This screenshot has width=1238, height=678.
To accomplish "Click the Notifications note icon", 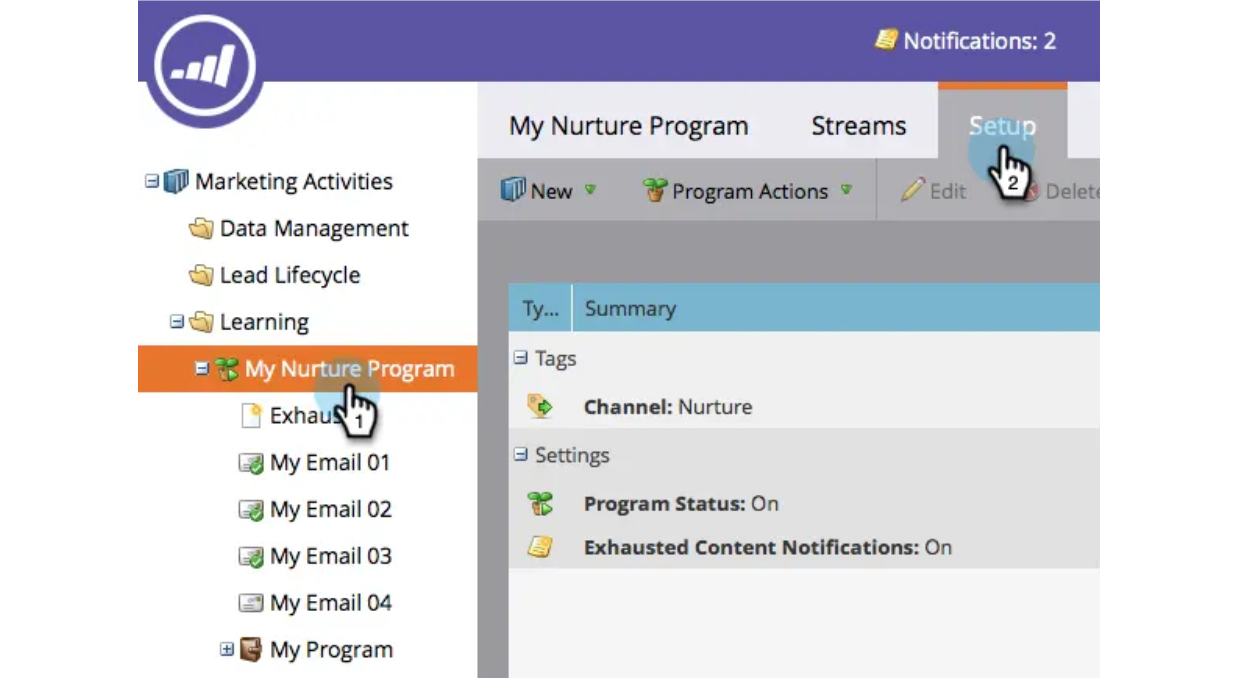I will tap(885, 40).
